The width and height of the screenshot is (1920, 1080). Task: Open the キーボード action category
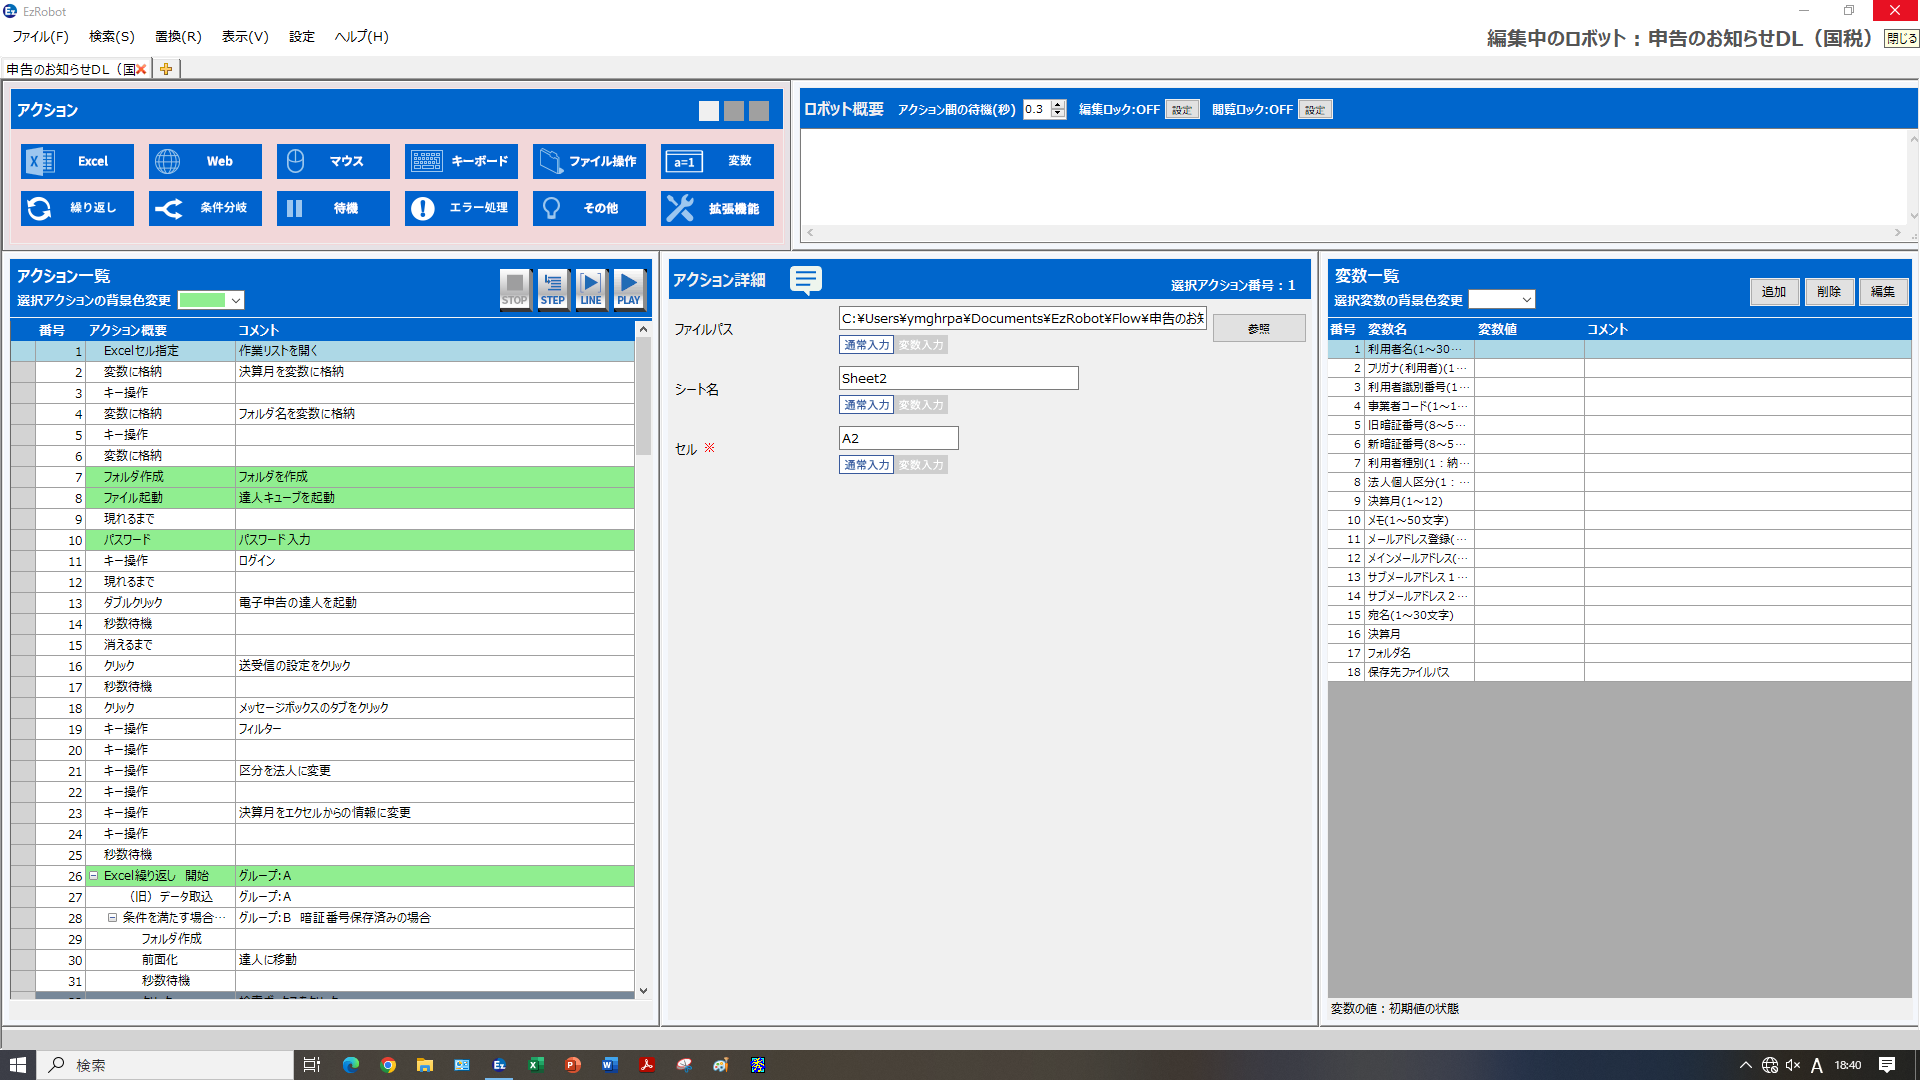461,161
